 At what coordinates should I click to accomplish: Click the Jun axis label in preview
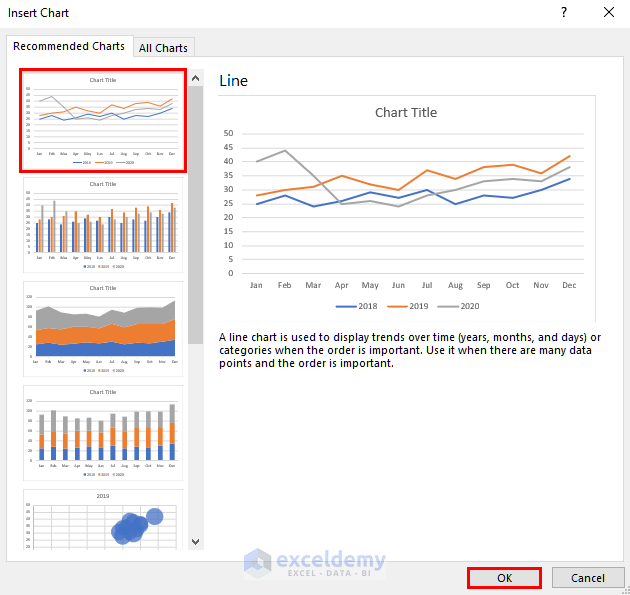[x=398, y=285]
